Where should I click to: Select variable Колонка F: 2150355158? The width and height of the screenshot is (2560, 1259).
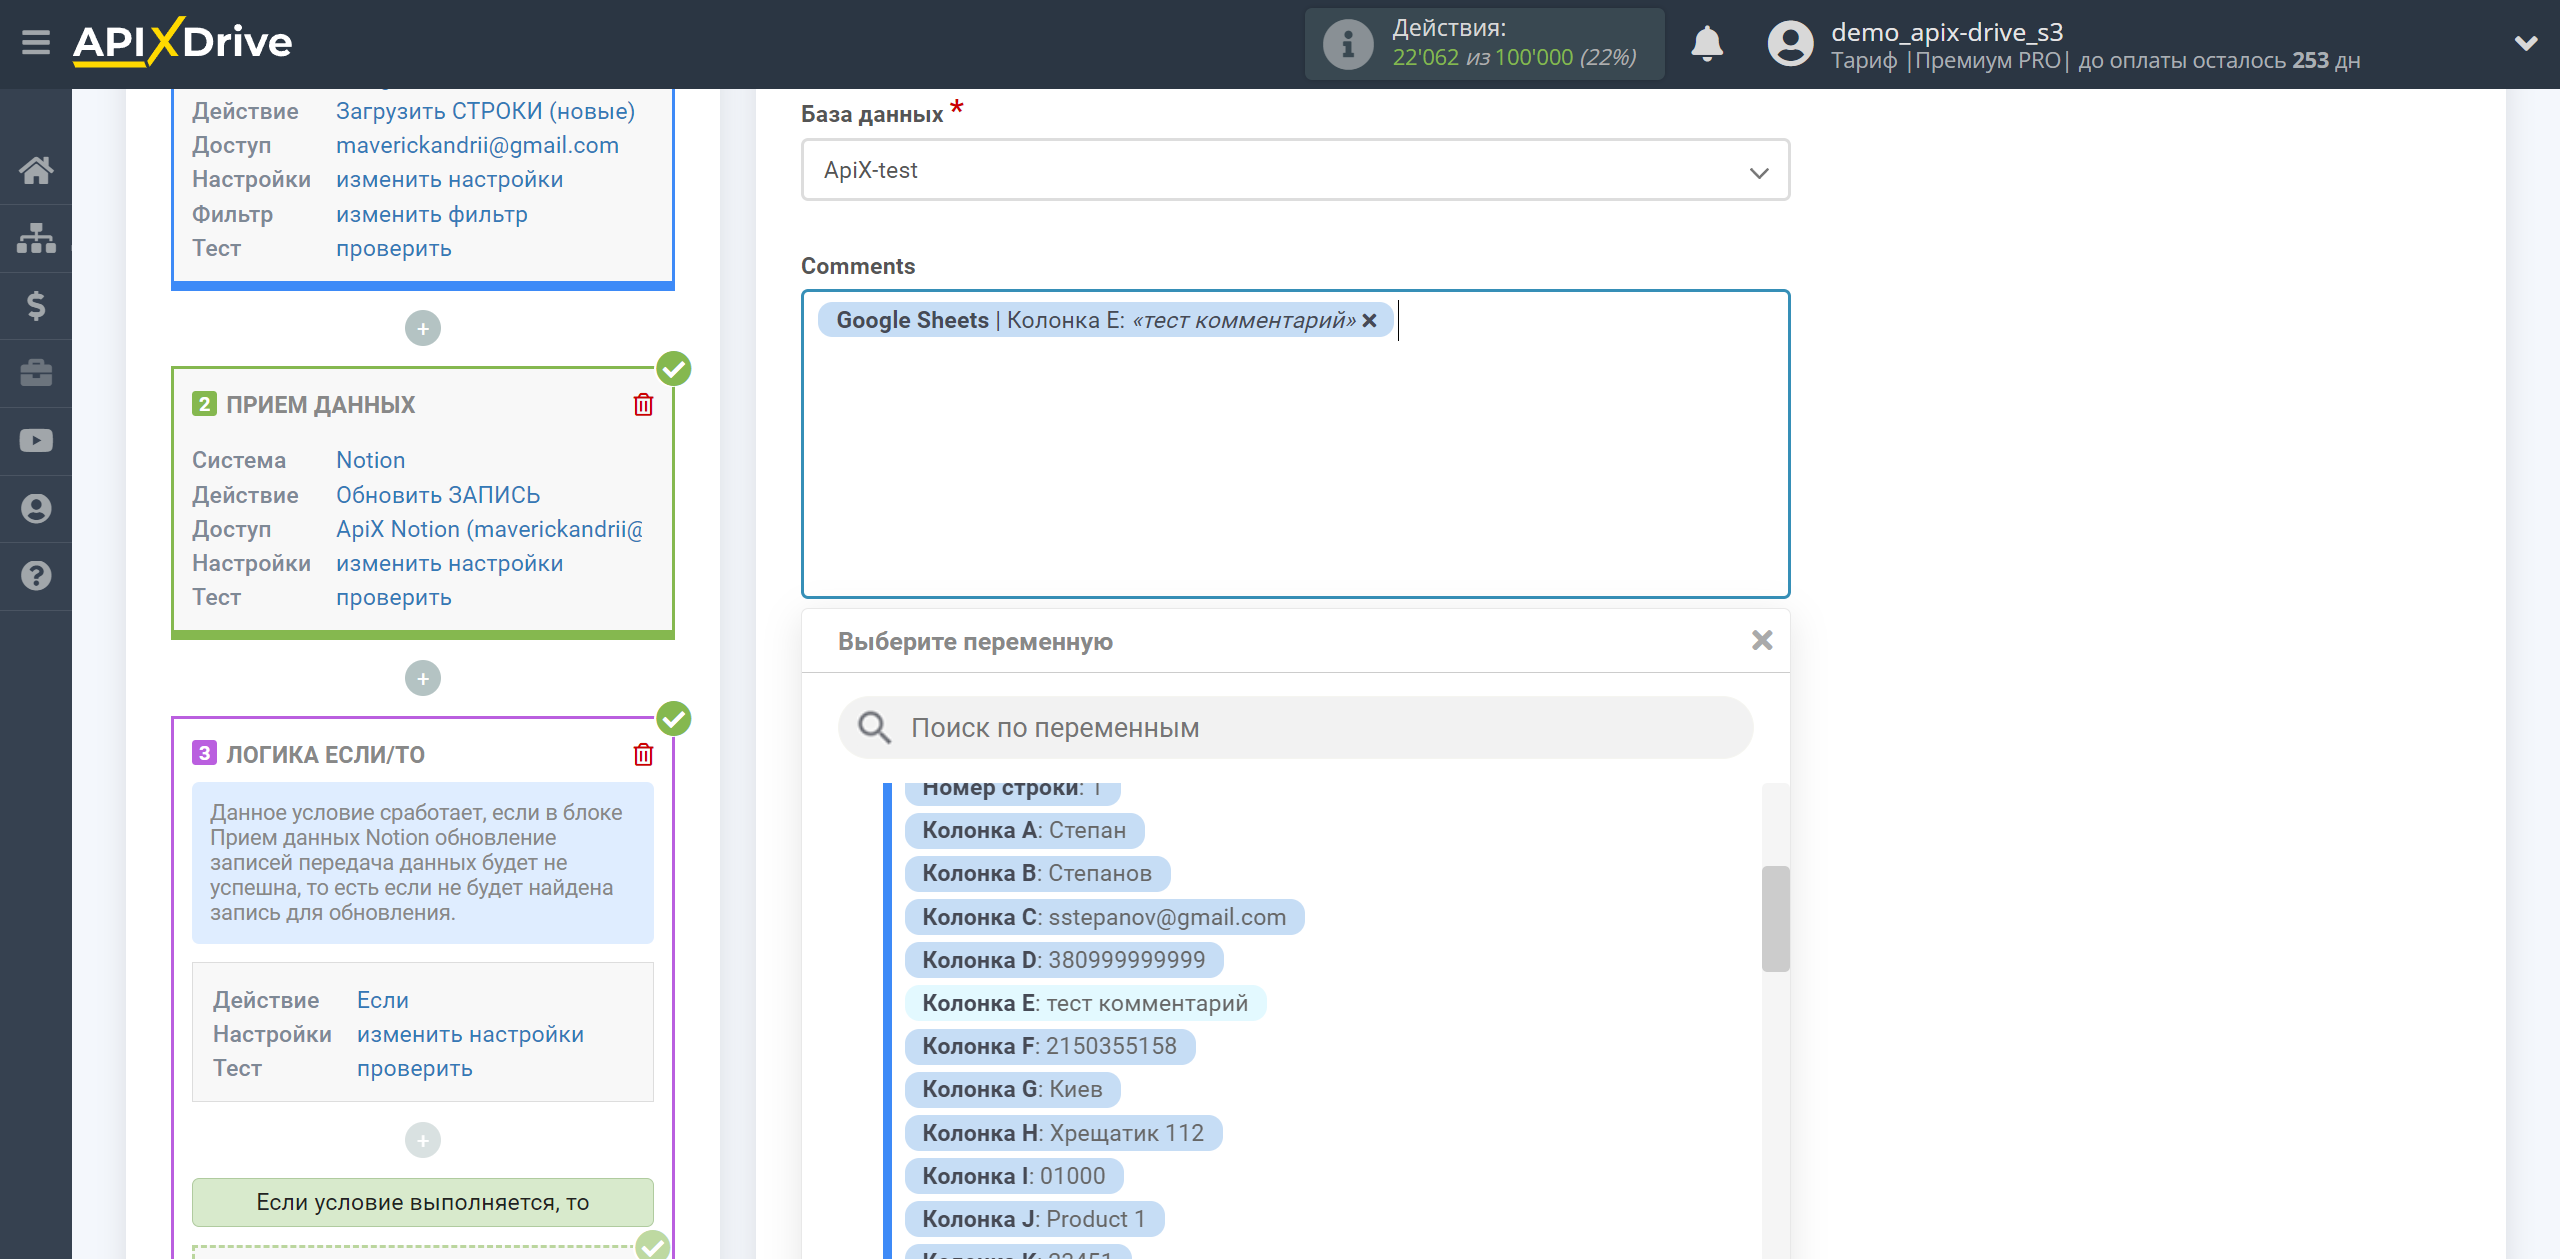point(1050,1046)
